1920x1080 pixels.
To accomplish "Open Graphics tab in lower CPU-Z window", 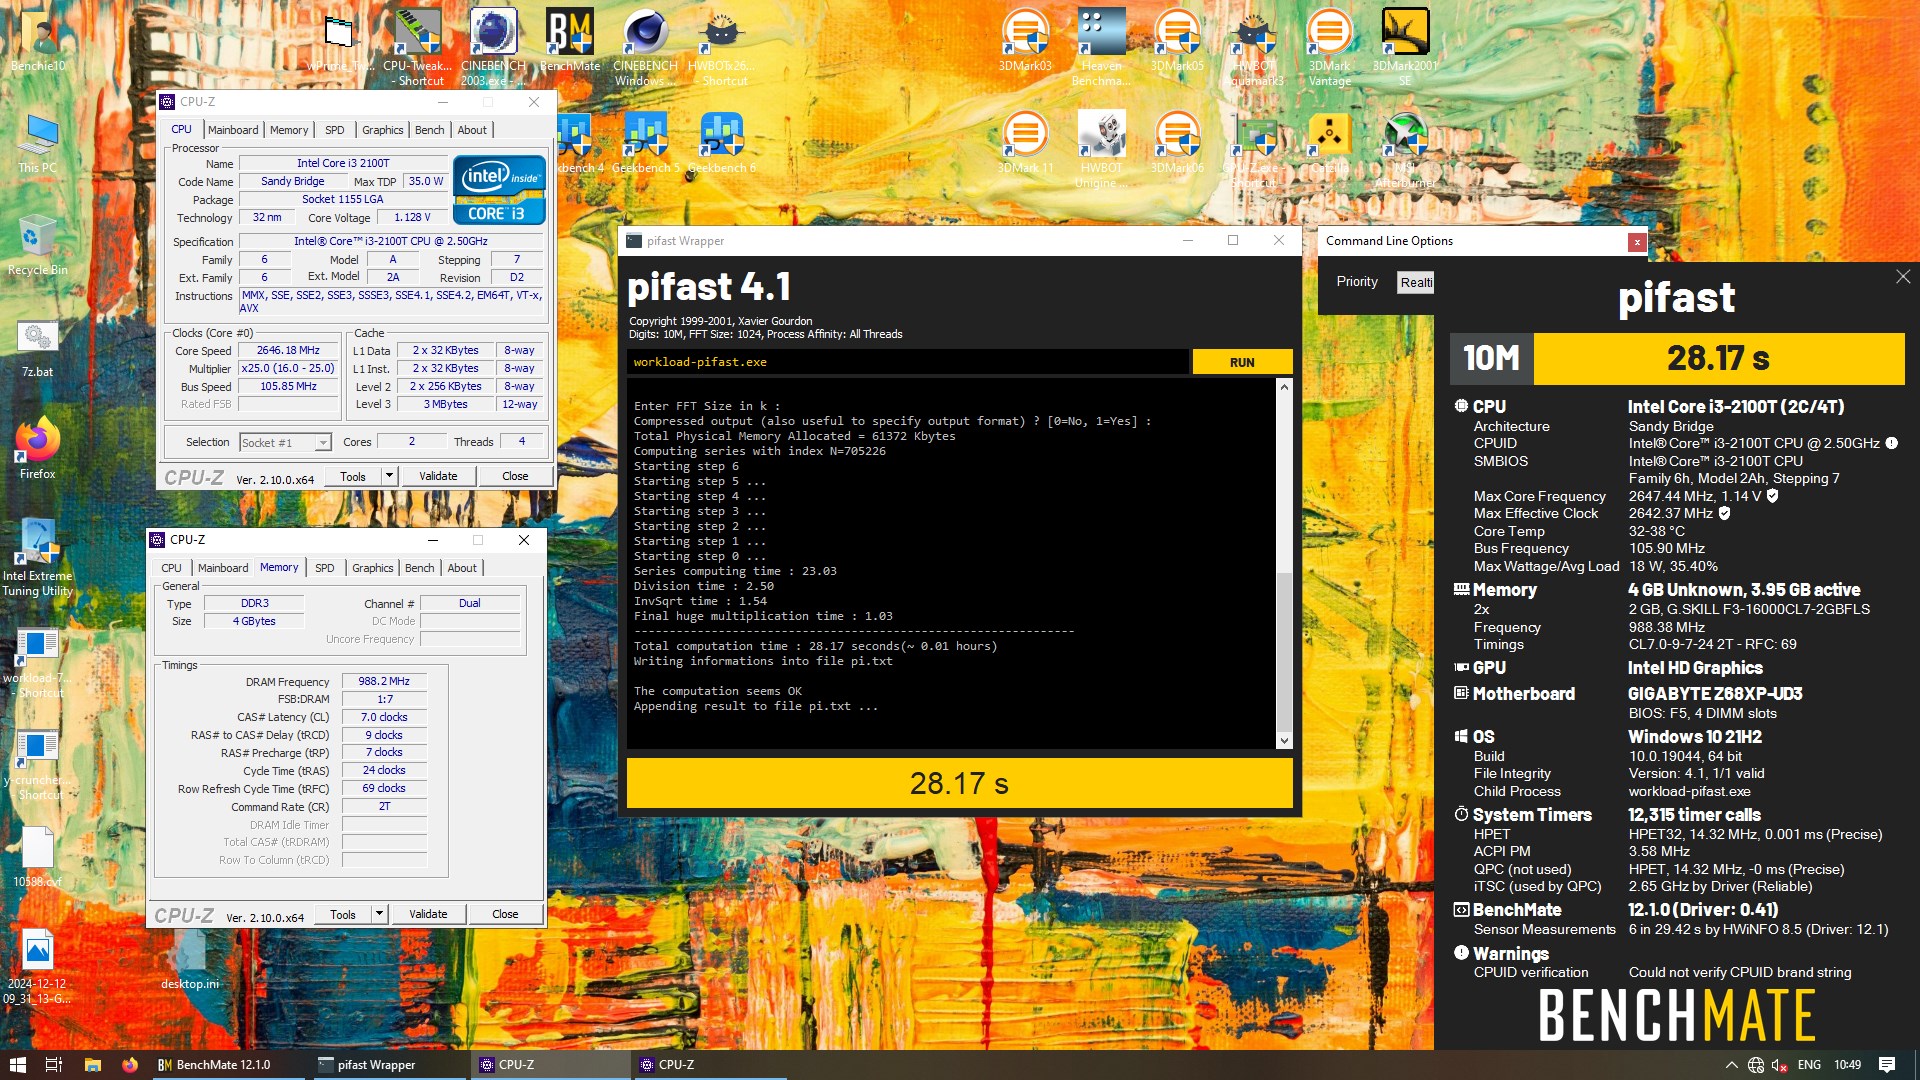I will click(372, 568).
